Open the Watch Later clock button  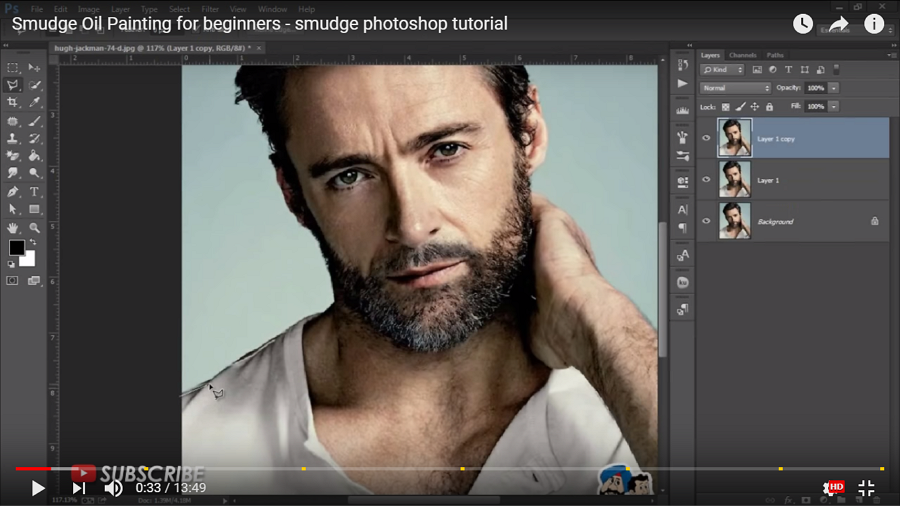[803, 24]
